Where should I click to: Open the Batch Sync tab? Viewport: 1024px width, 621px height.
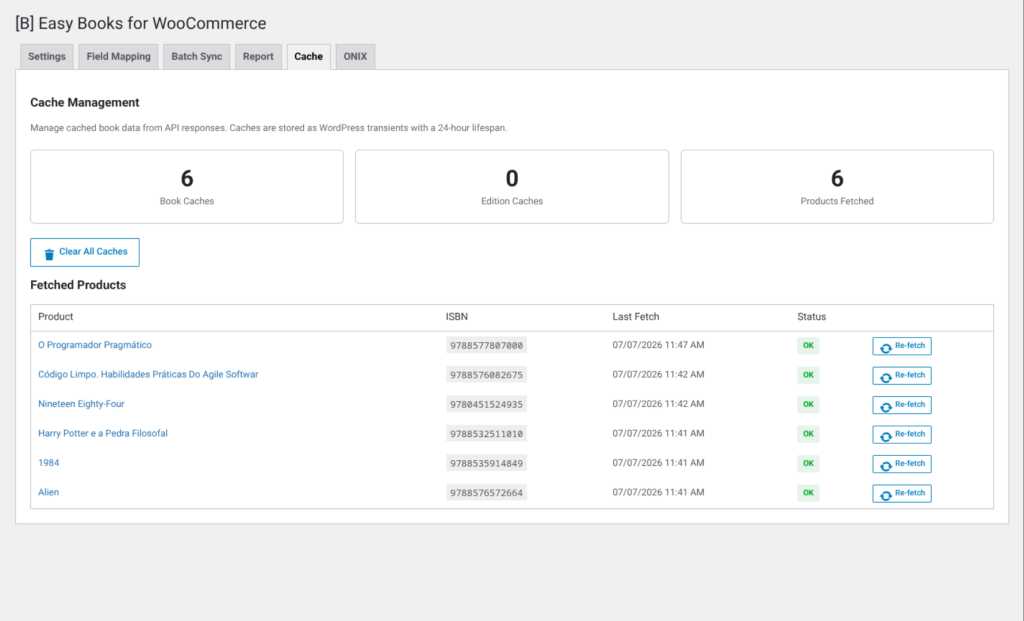pyautogui.click(x=197, y=57)
